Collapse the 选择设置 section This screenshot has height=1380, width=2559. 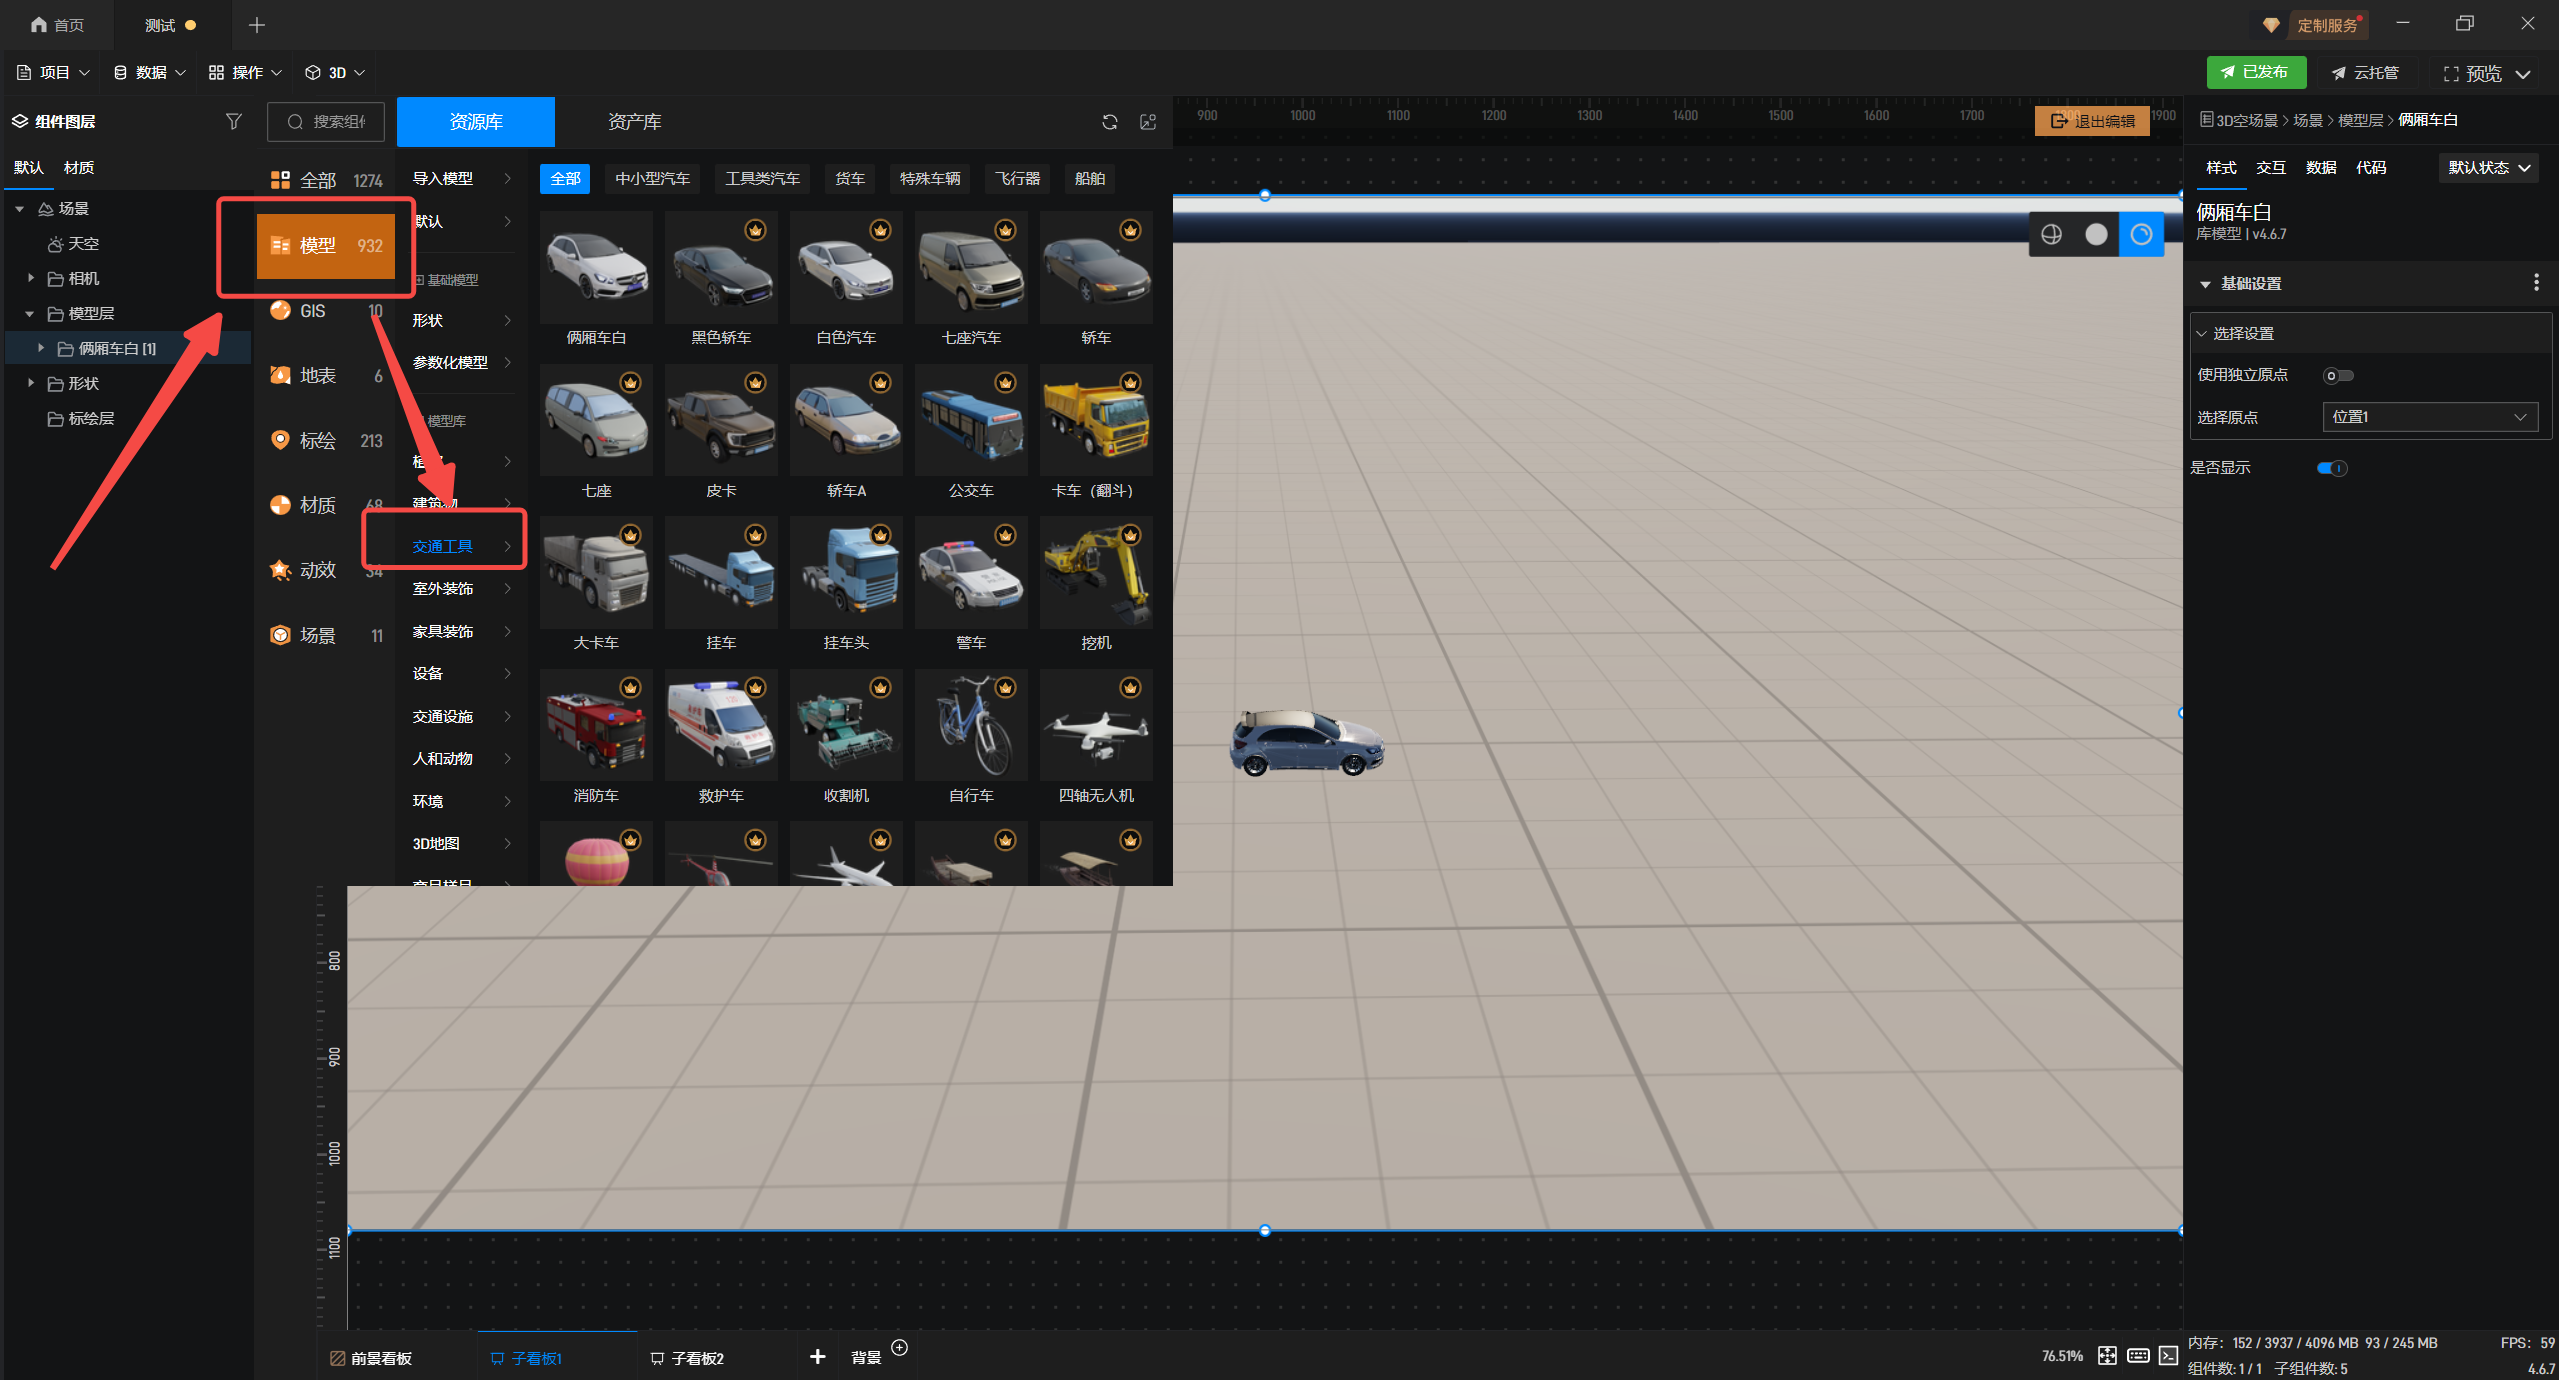[x=2201, y=333]
